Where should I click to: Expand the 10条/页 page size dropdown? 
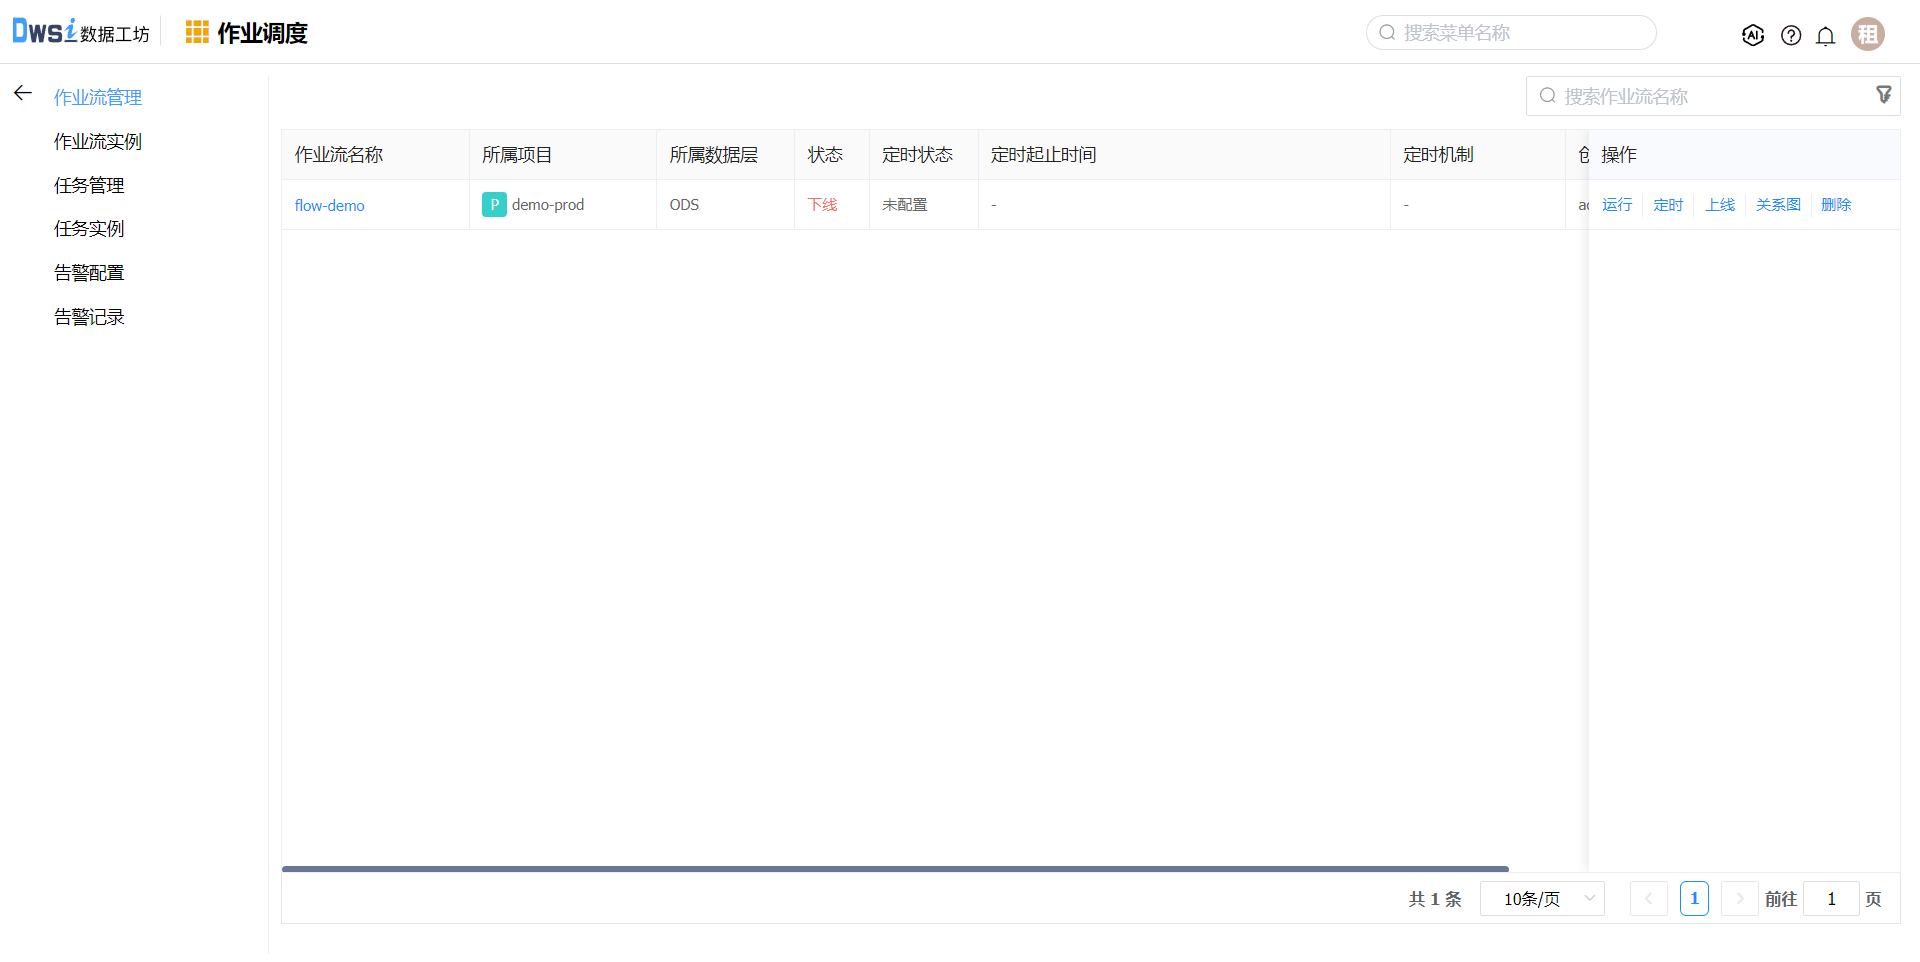[x=1542, y=899]
